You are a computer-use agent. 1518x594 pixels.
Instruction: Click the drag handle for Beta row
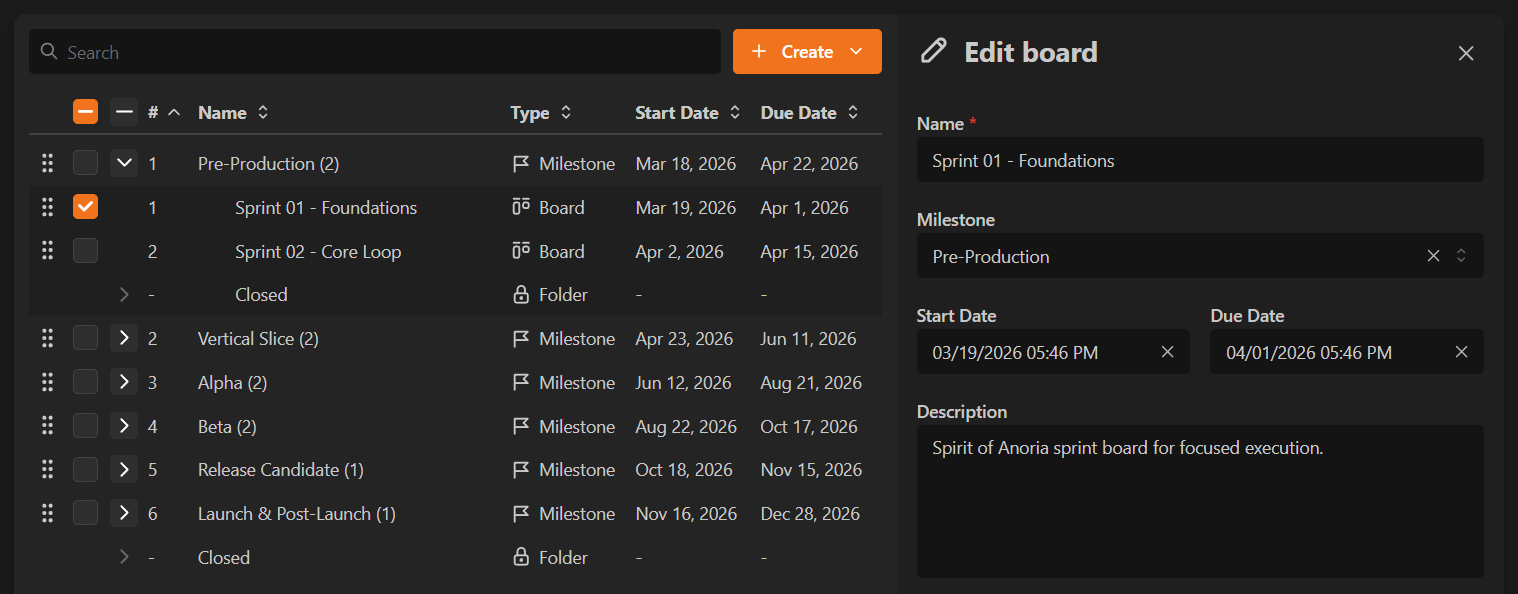coord(47,427)
